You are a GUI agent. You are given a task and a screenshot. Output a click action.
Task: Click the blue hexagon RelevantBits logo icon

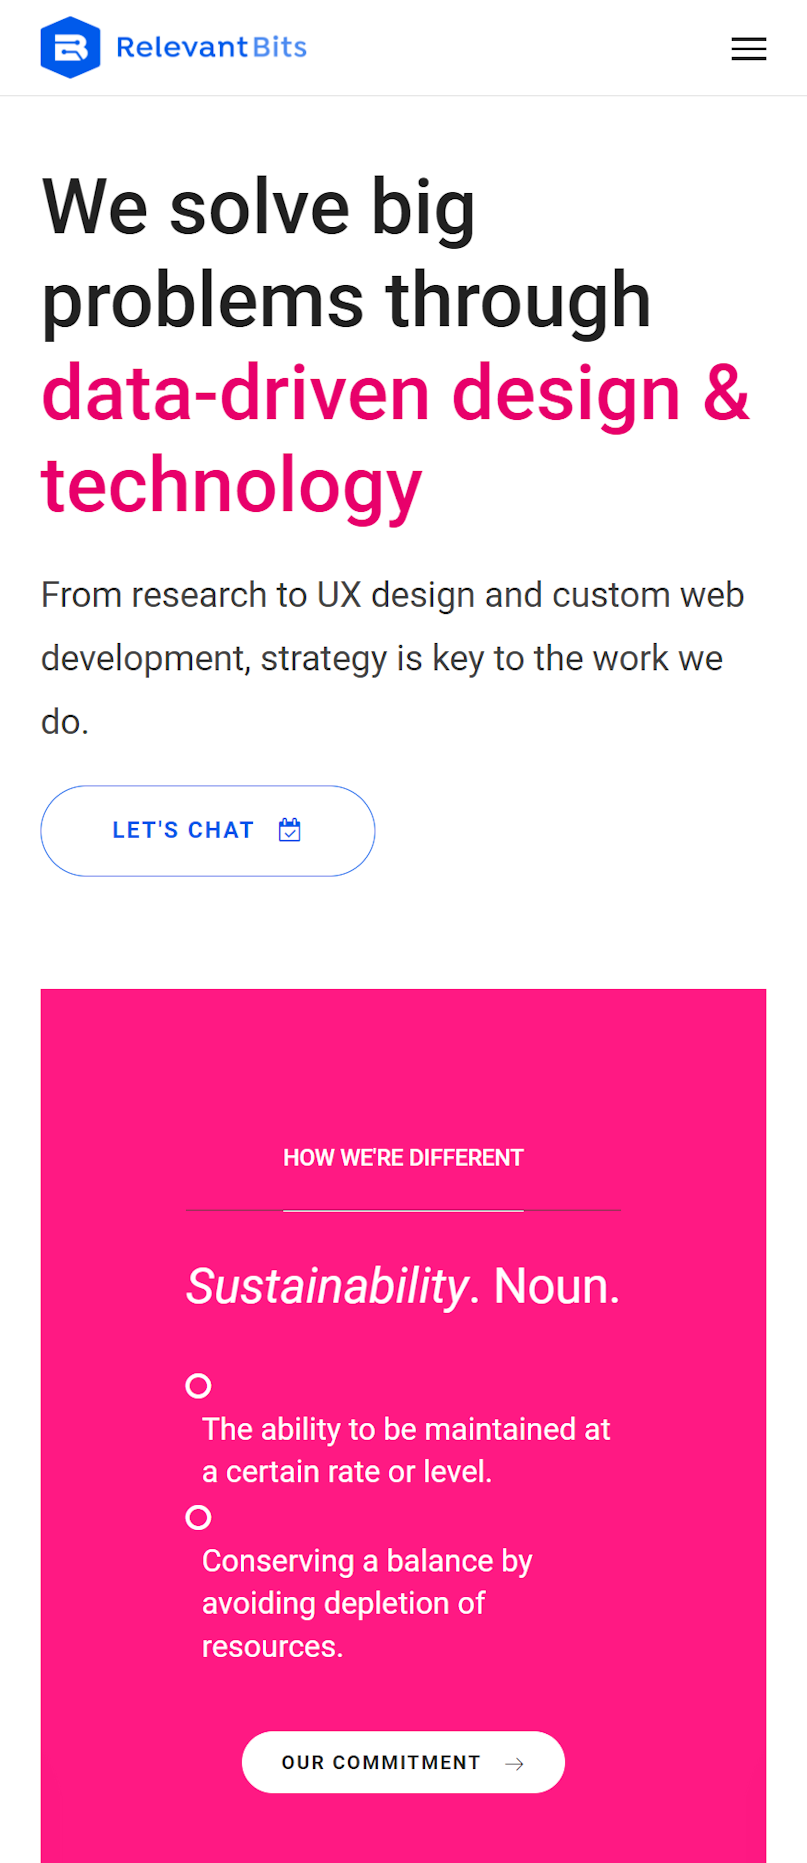pyautogui.click(x=70, y=47)
